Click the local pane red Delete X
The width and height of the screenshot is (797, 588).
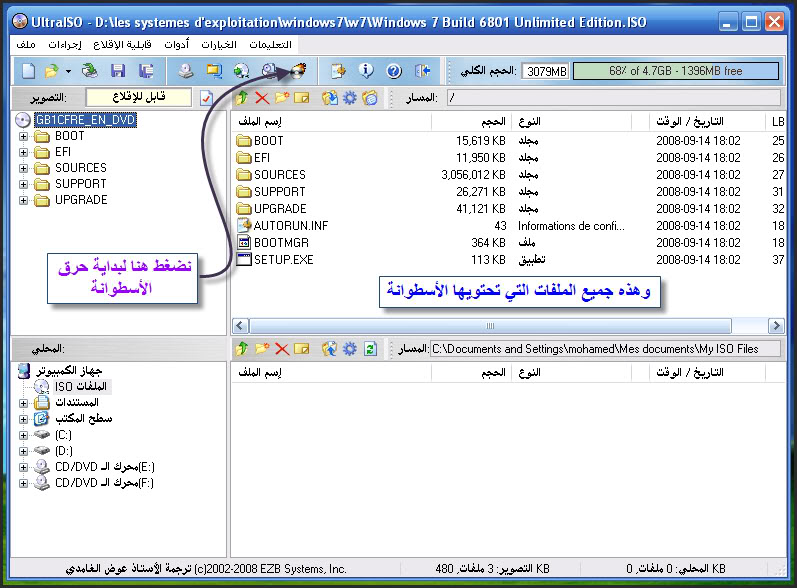click(x=282, y=349)
